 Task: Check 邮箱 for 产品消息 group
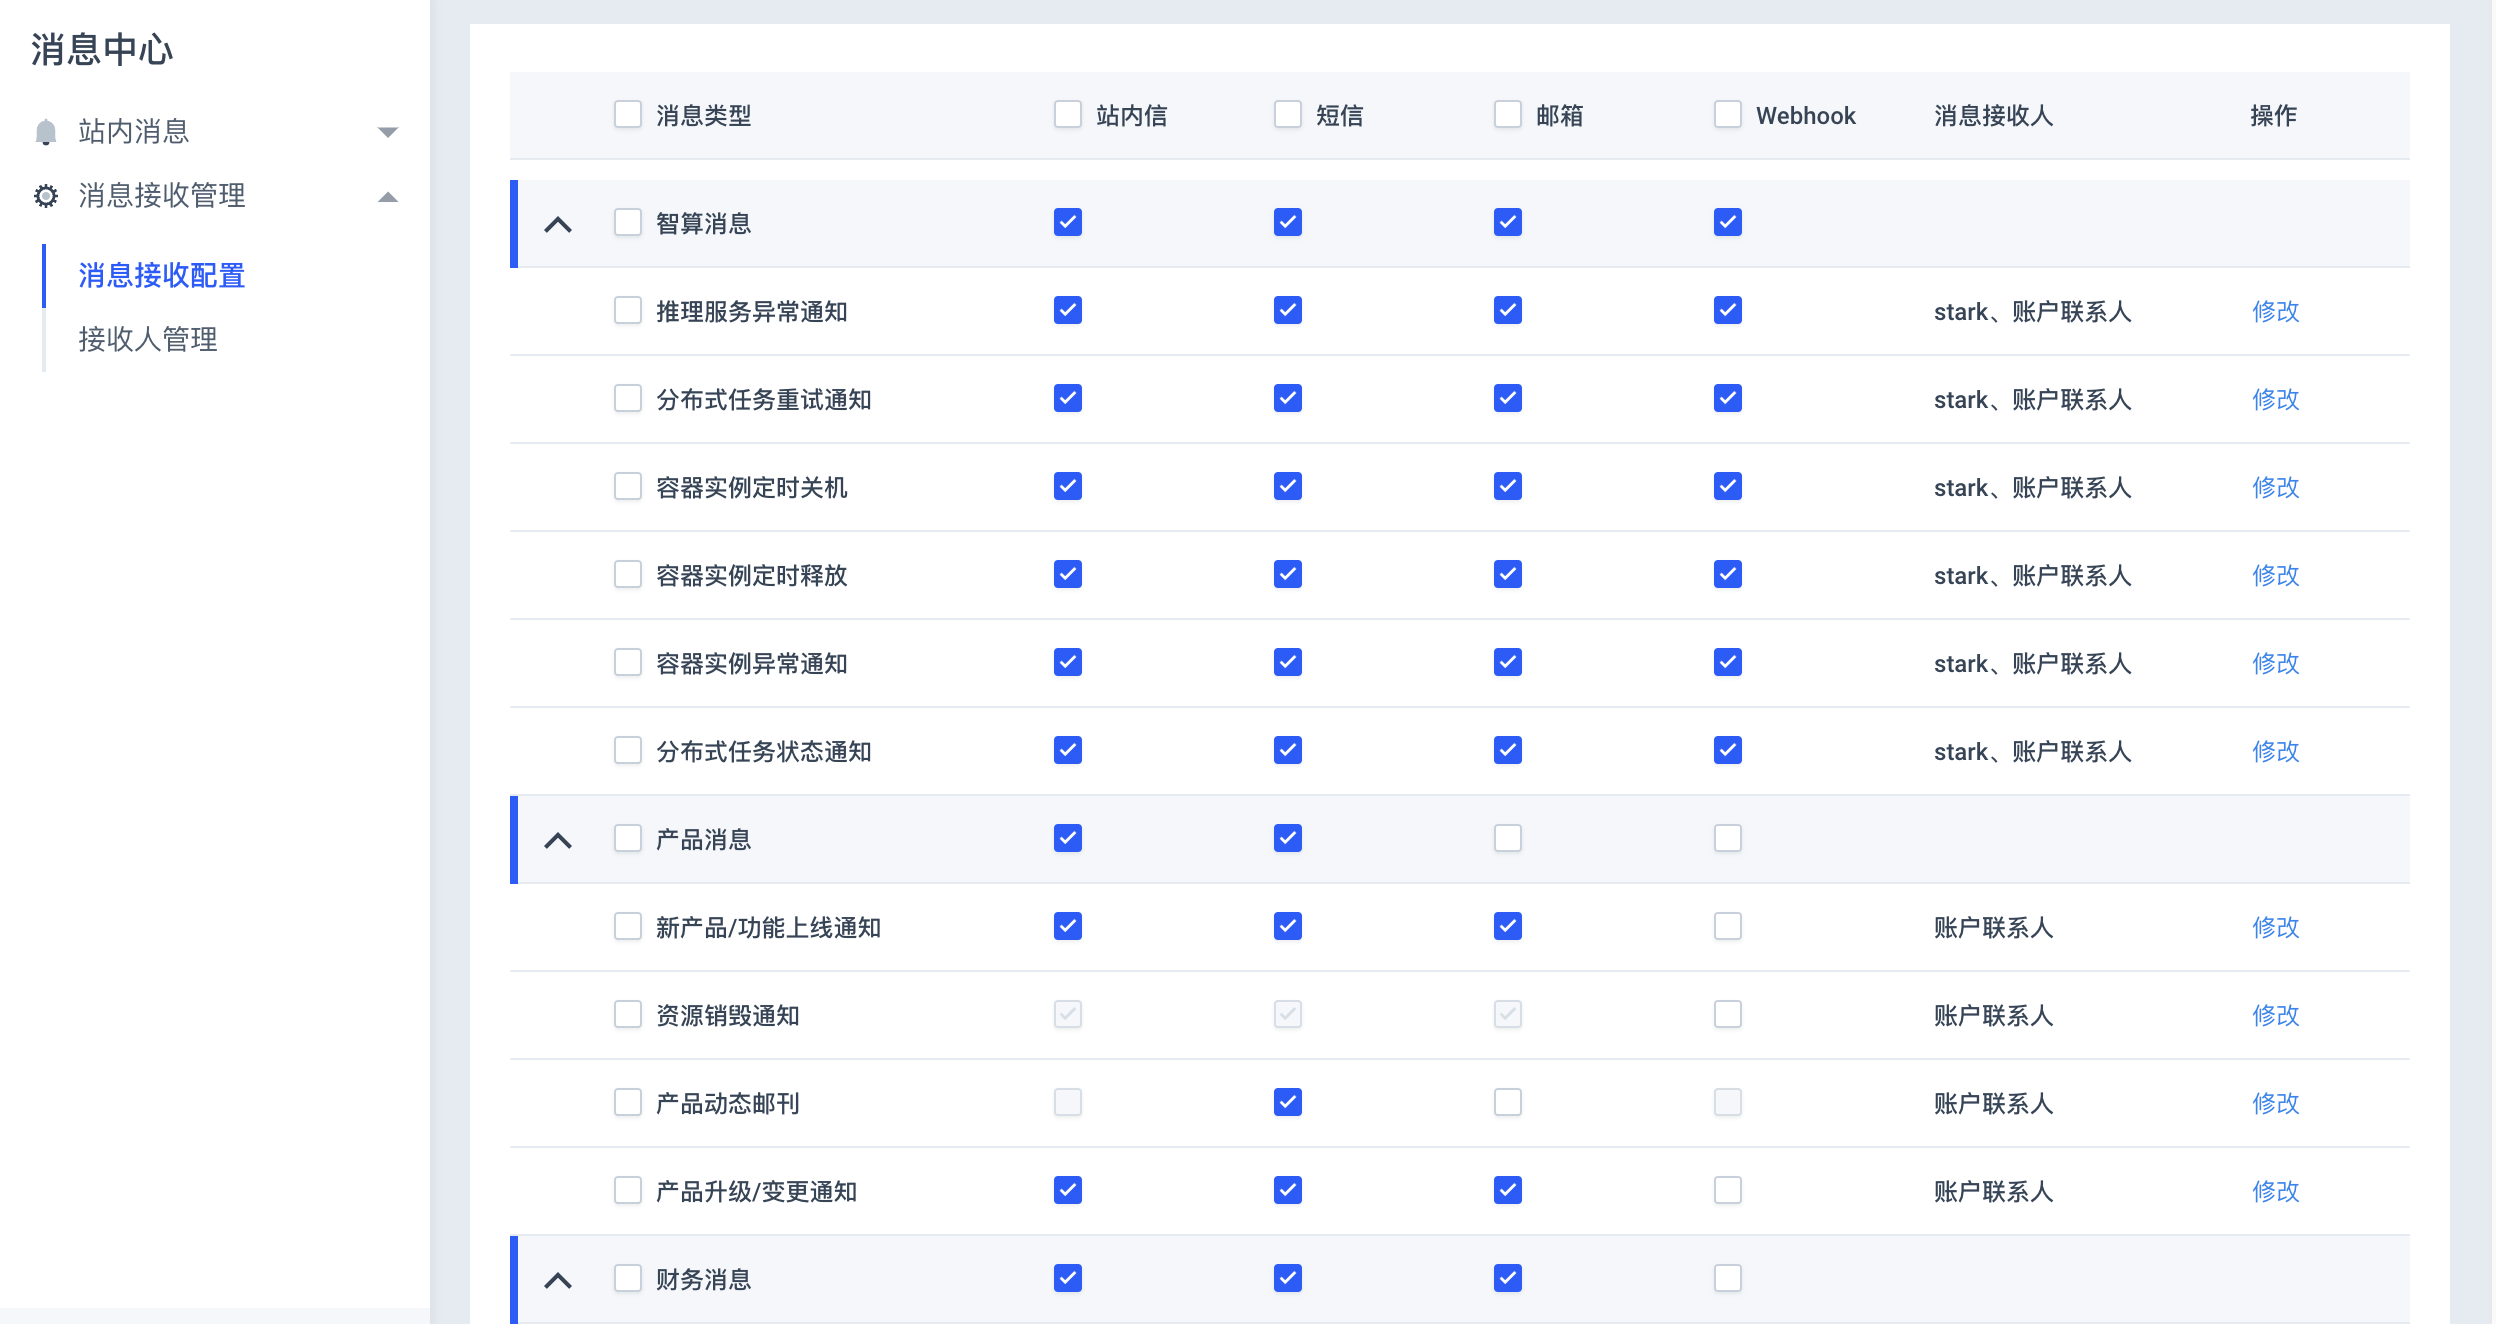tap(1508, 838)
